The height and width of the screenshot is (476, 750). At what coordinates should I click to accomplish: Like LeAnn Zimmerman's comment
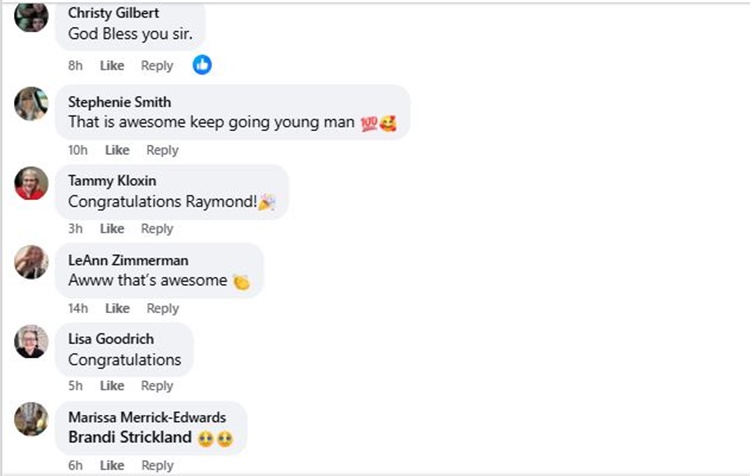pos(117,308)
